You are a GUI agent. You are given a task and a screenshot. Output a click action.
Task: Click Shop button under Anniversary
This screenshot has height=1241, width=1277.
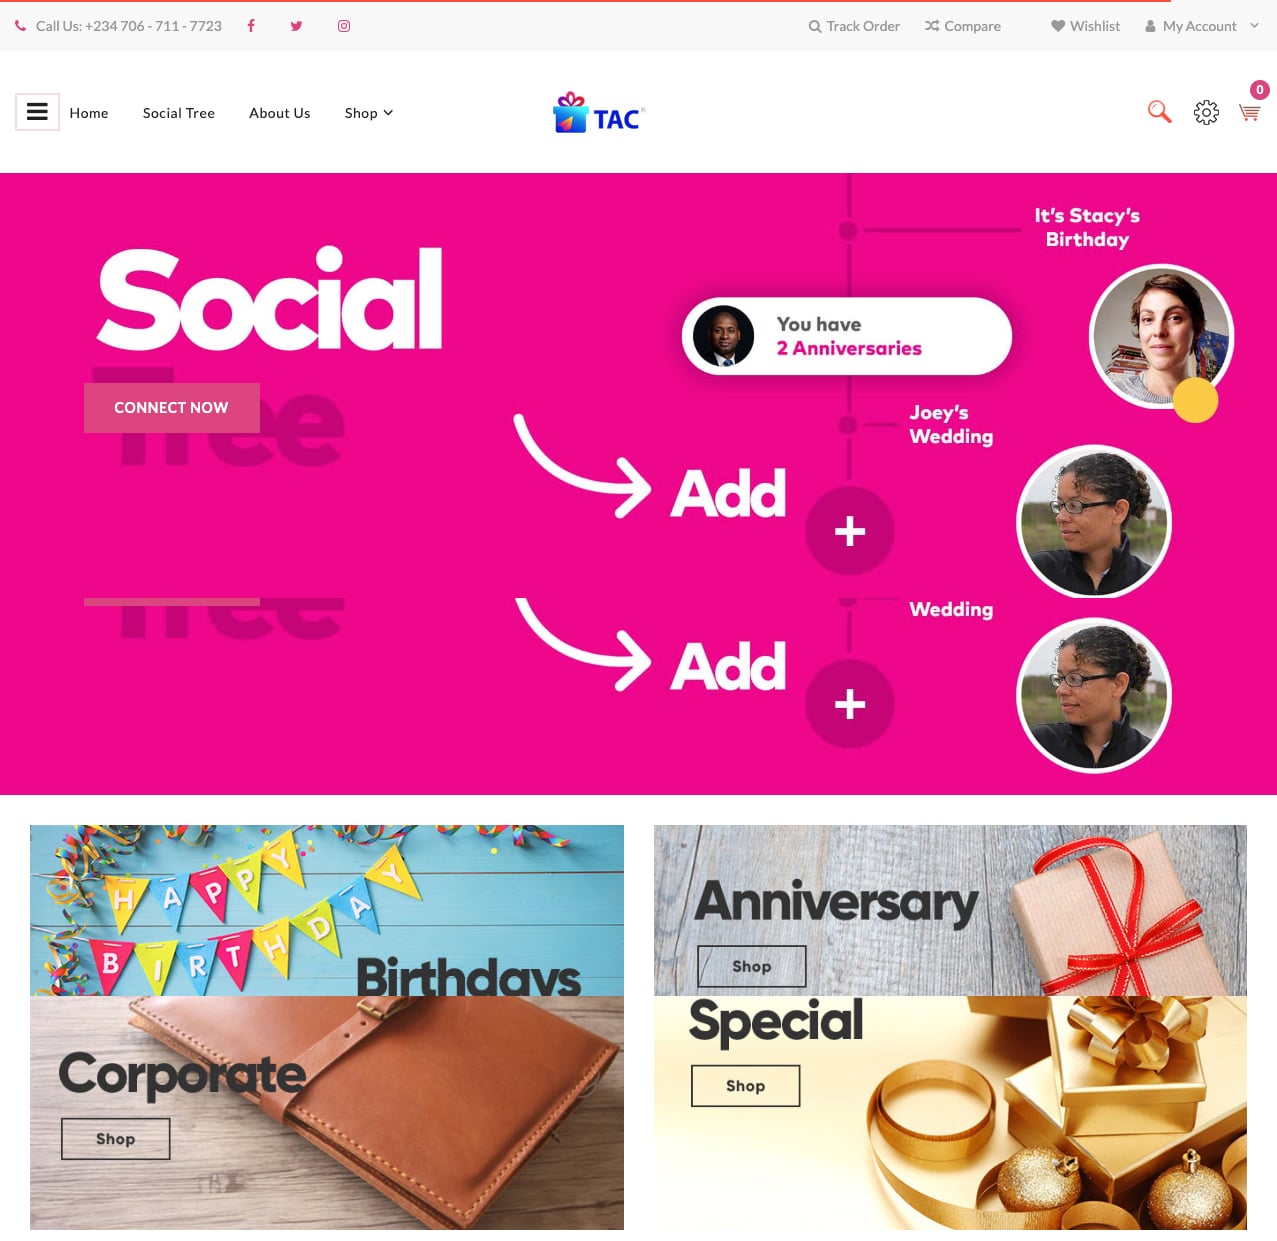752,966
